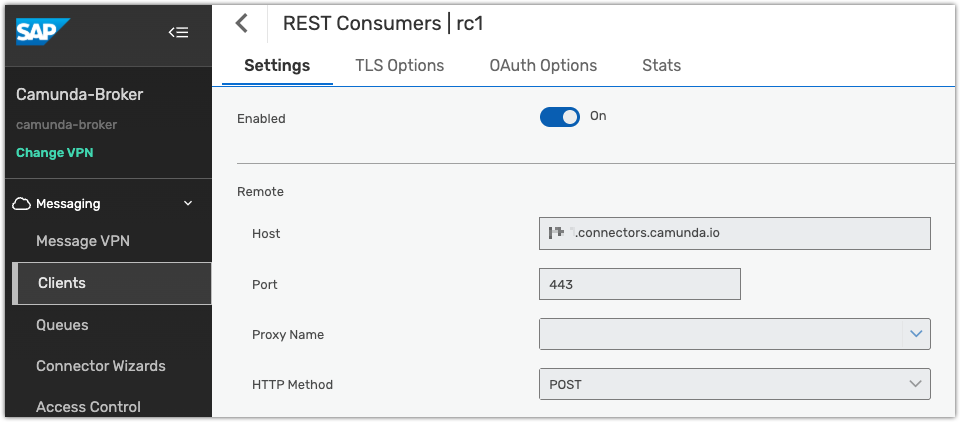This screenshot has width=960, height=422.
Task: Click the Change VPN link
Action: point(55,153)
